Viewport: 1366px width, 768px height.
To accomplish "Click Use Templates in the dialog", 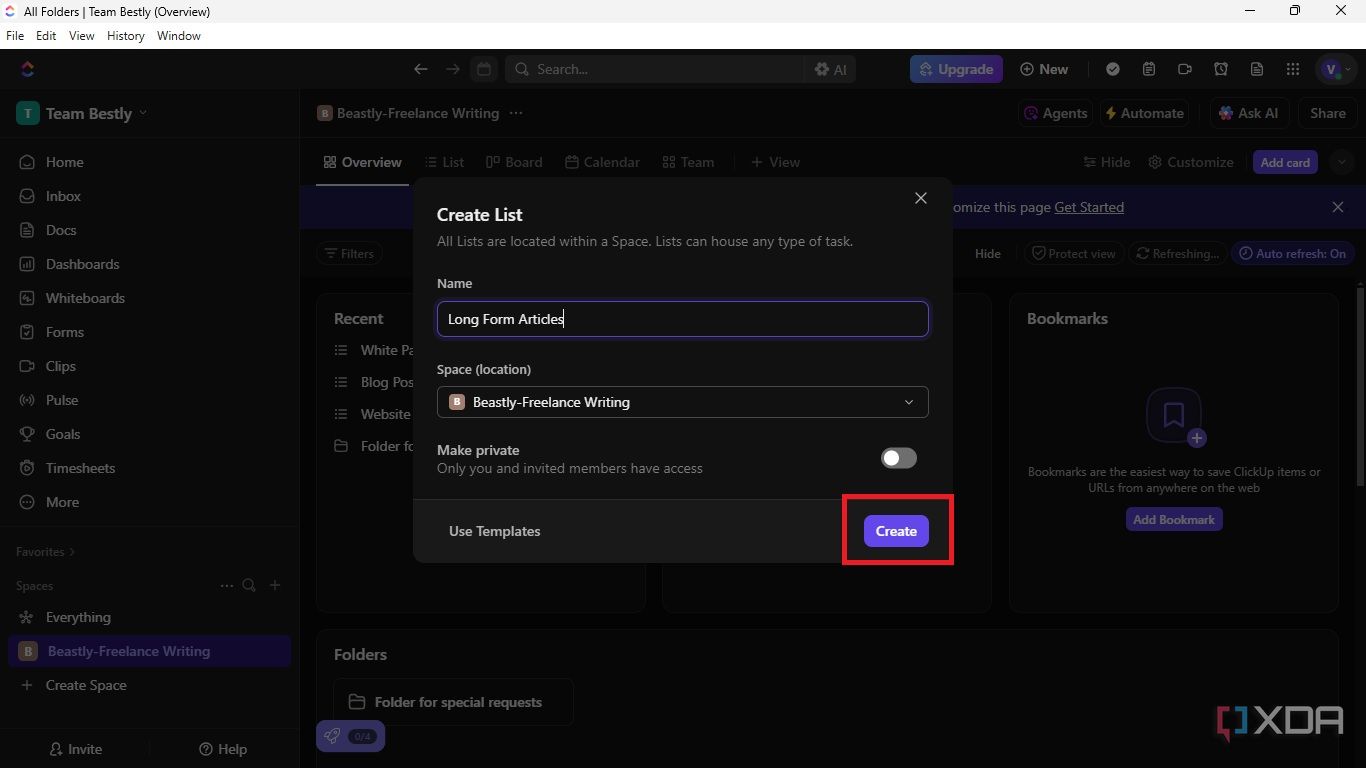I will click(x=494, y=531).
